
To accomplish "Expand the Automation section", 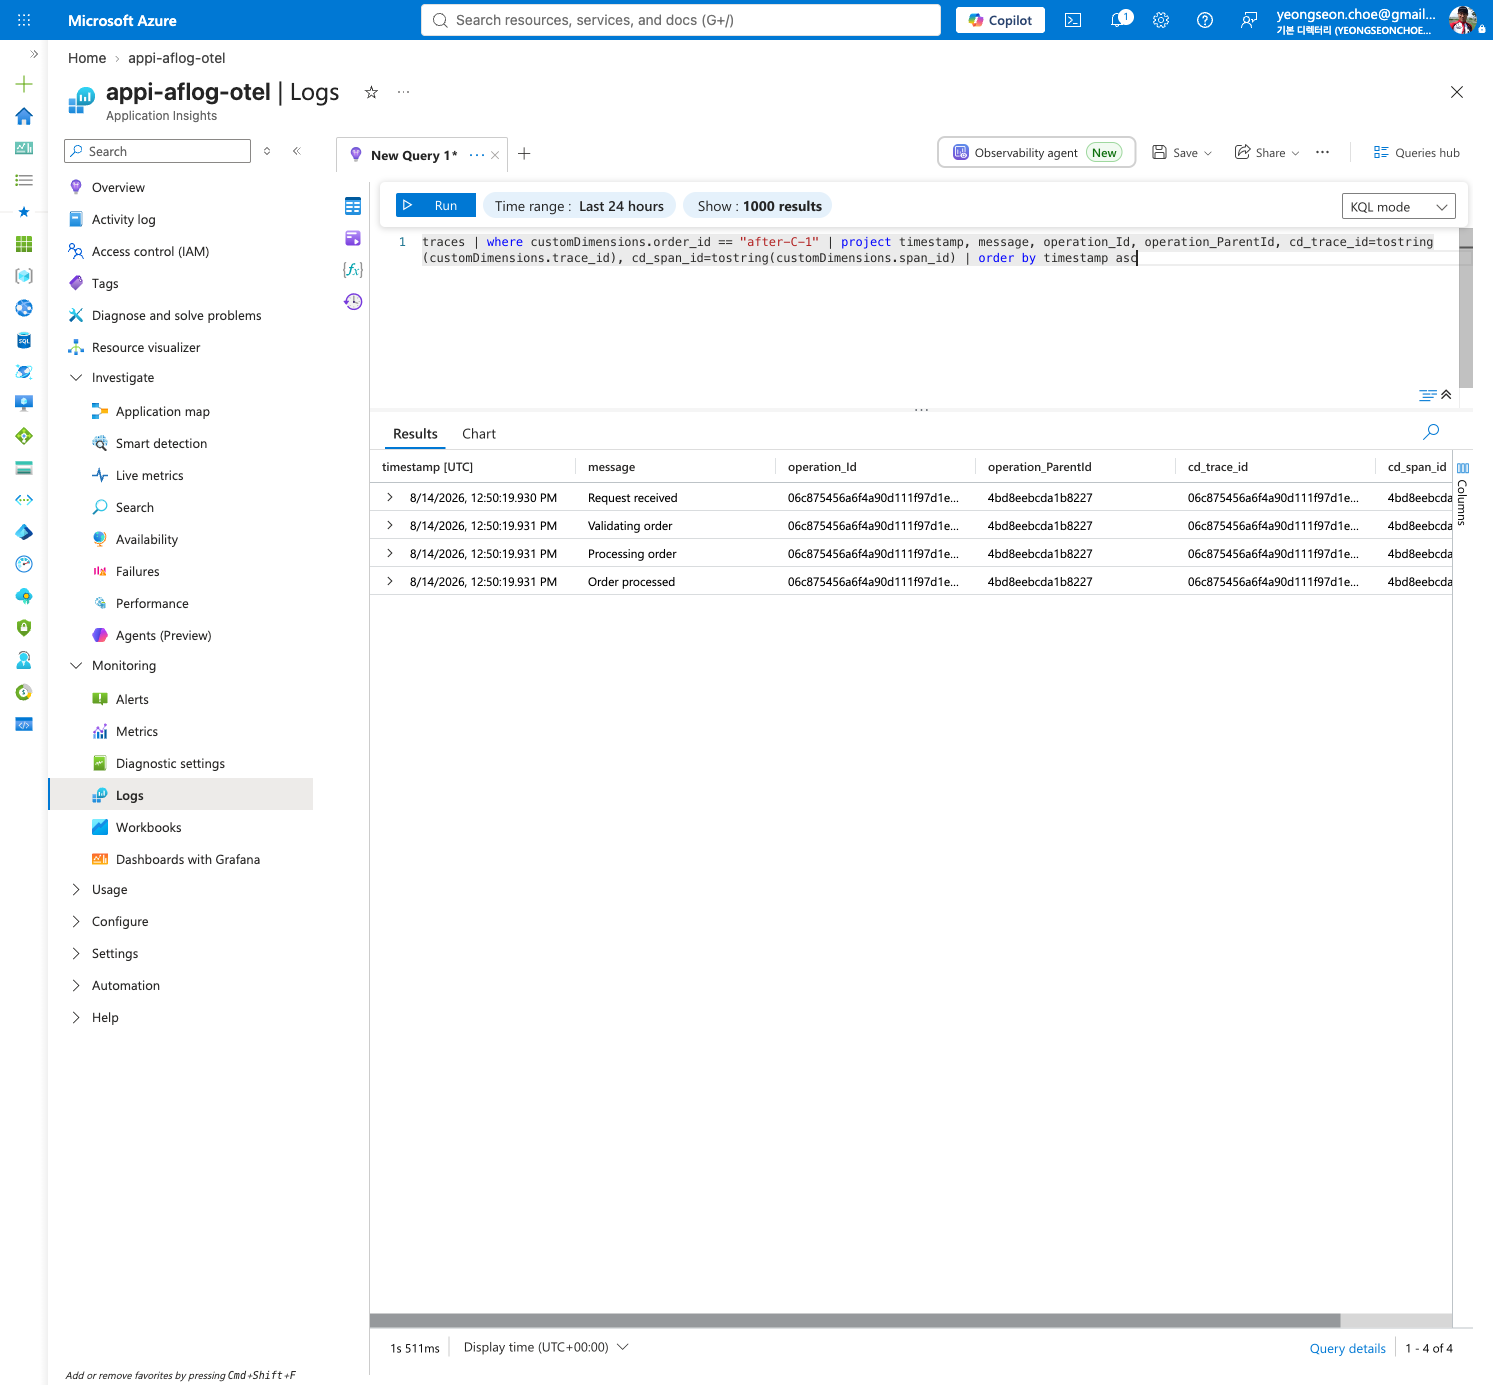I will (76, 986).
